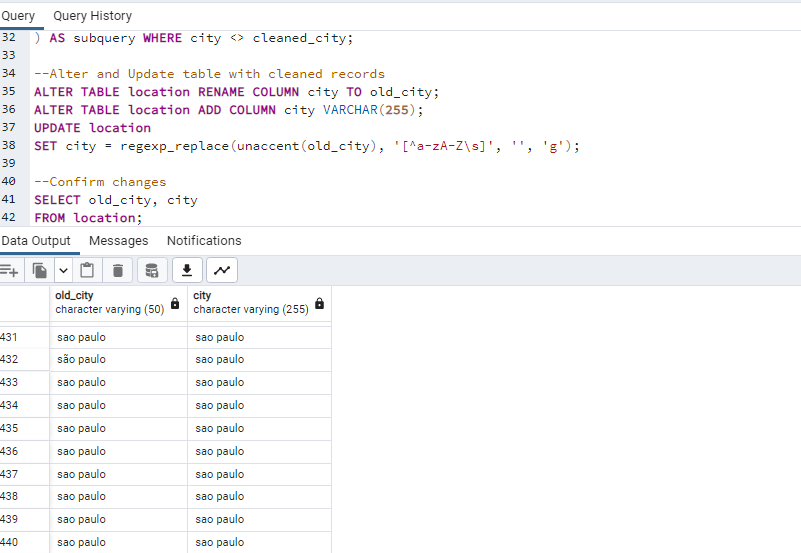Click 'SELECT old_city, city' line in editor
Screen dimensions: 801x553
coord(116,200)
